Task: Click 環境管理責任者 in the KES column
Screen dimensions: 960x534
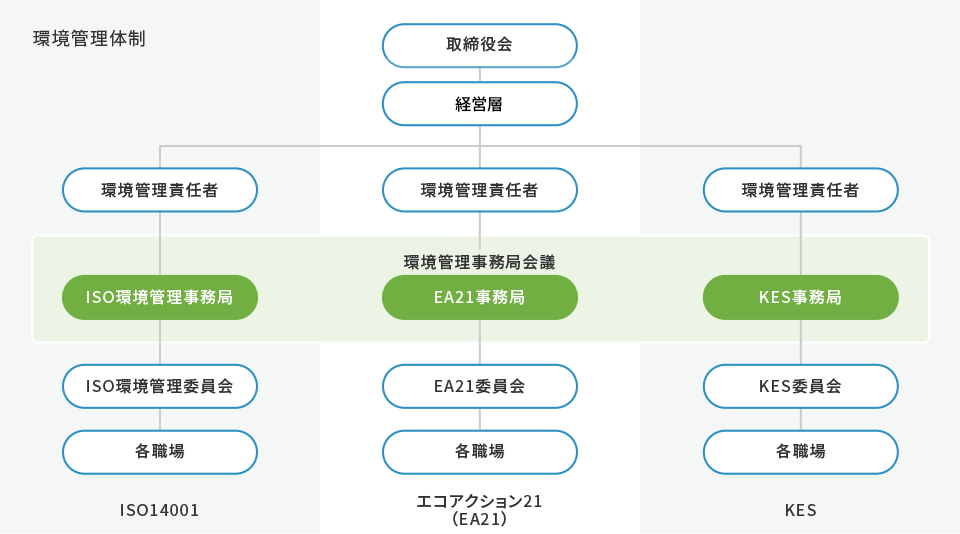Action: [x=800, y=190]
